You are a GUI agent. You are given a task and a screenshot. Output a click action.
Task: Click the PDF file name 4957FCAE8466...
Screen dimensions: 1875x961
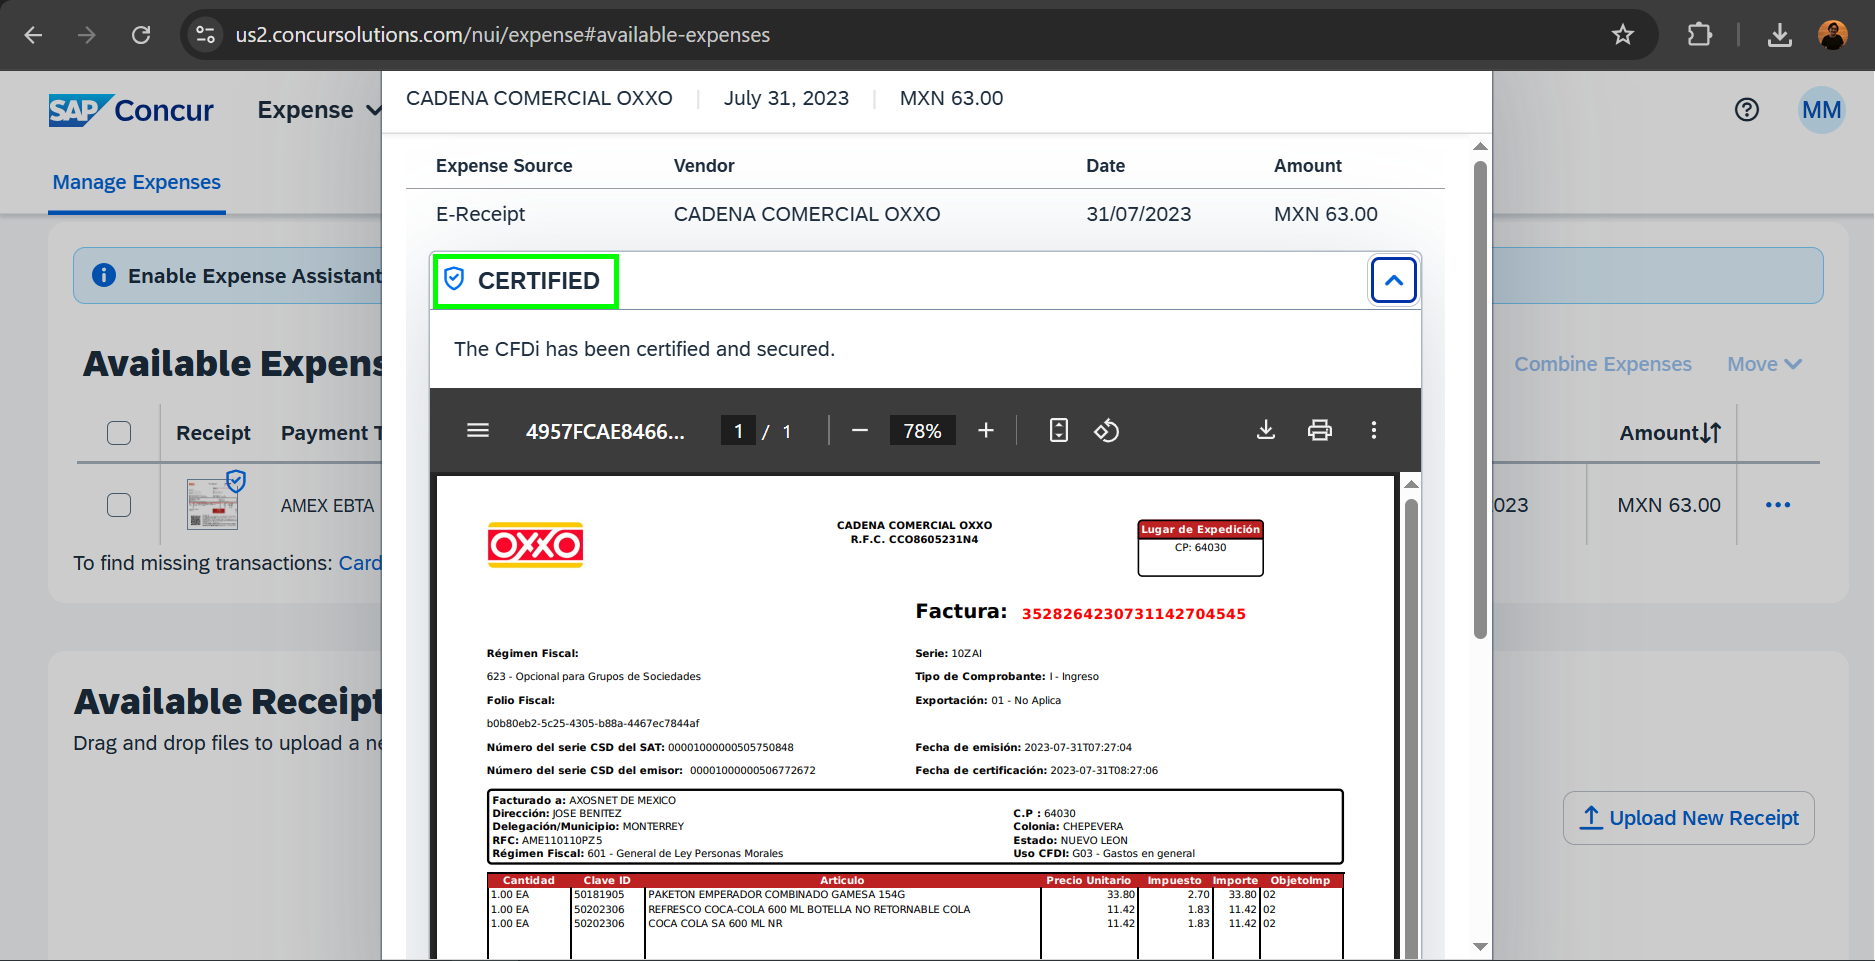(605, 431)
